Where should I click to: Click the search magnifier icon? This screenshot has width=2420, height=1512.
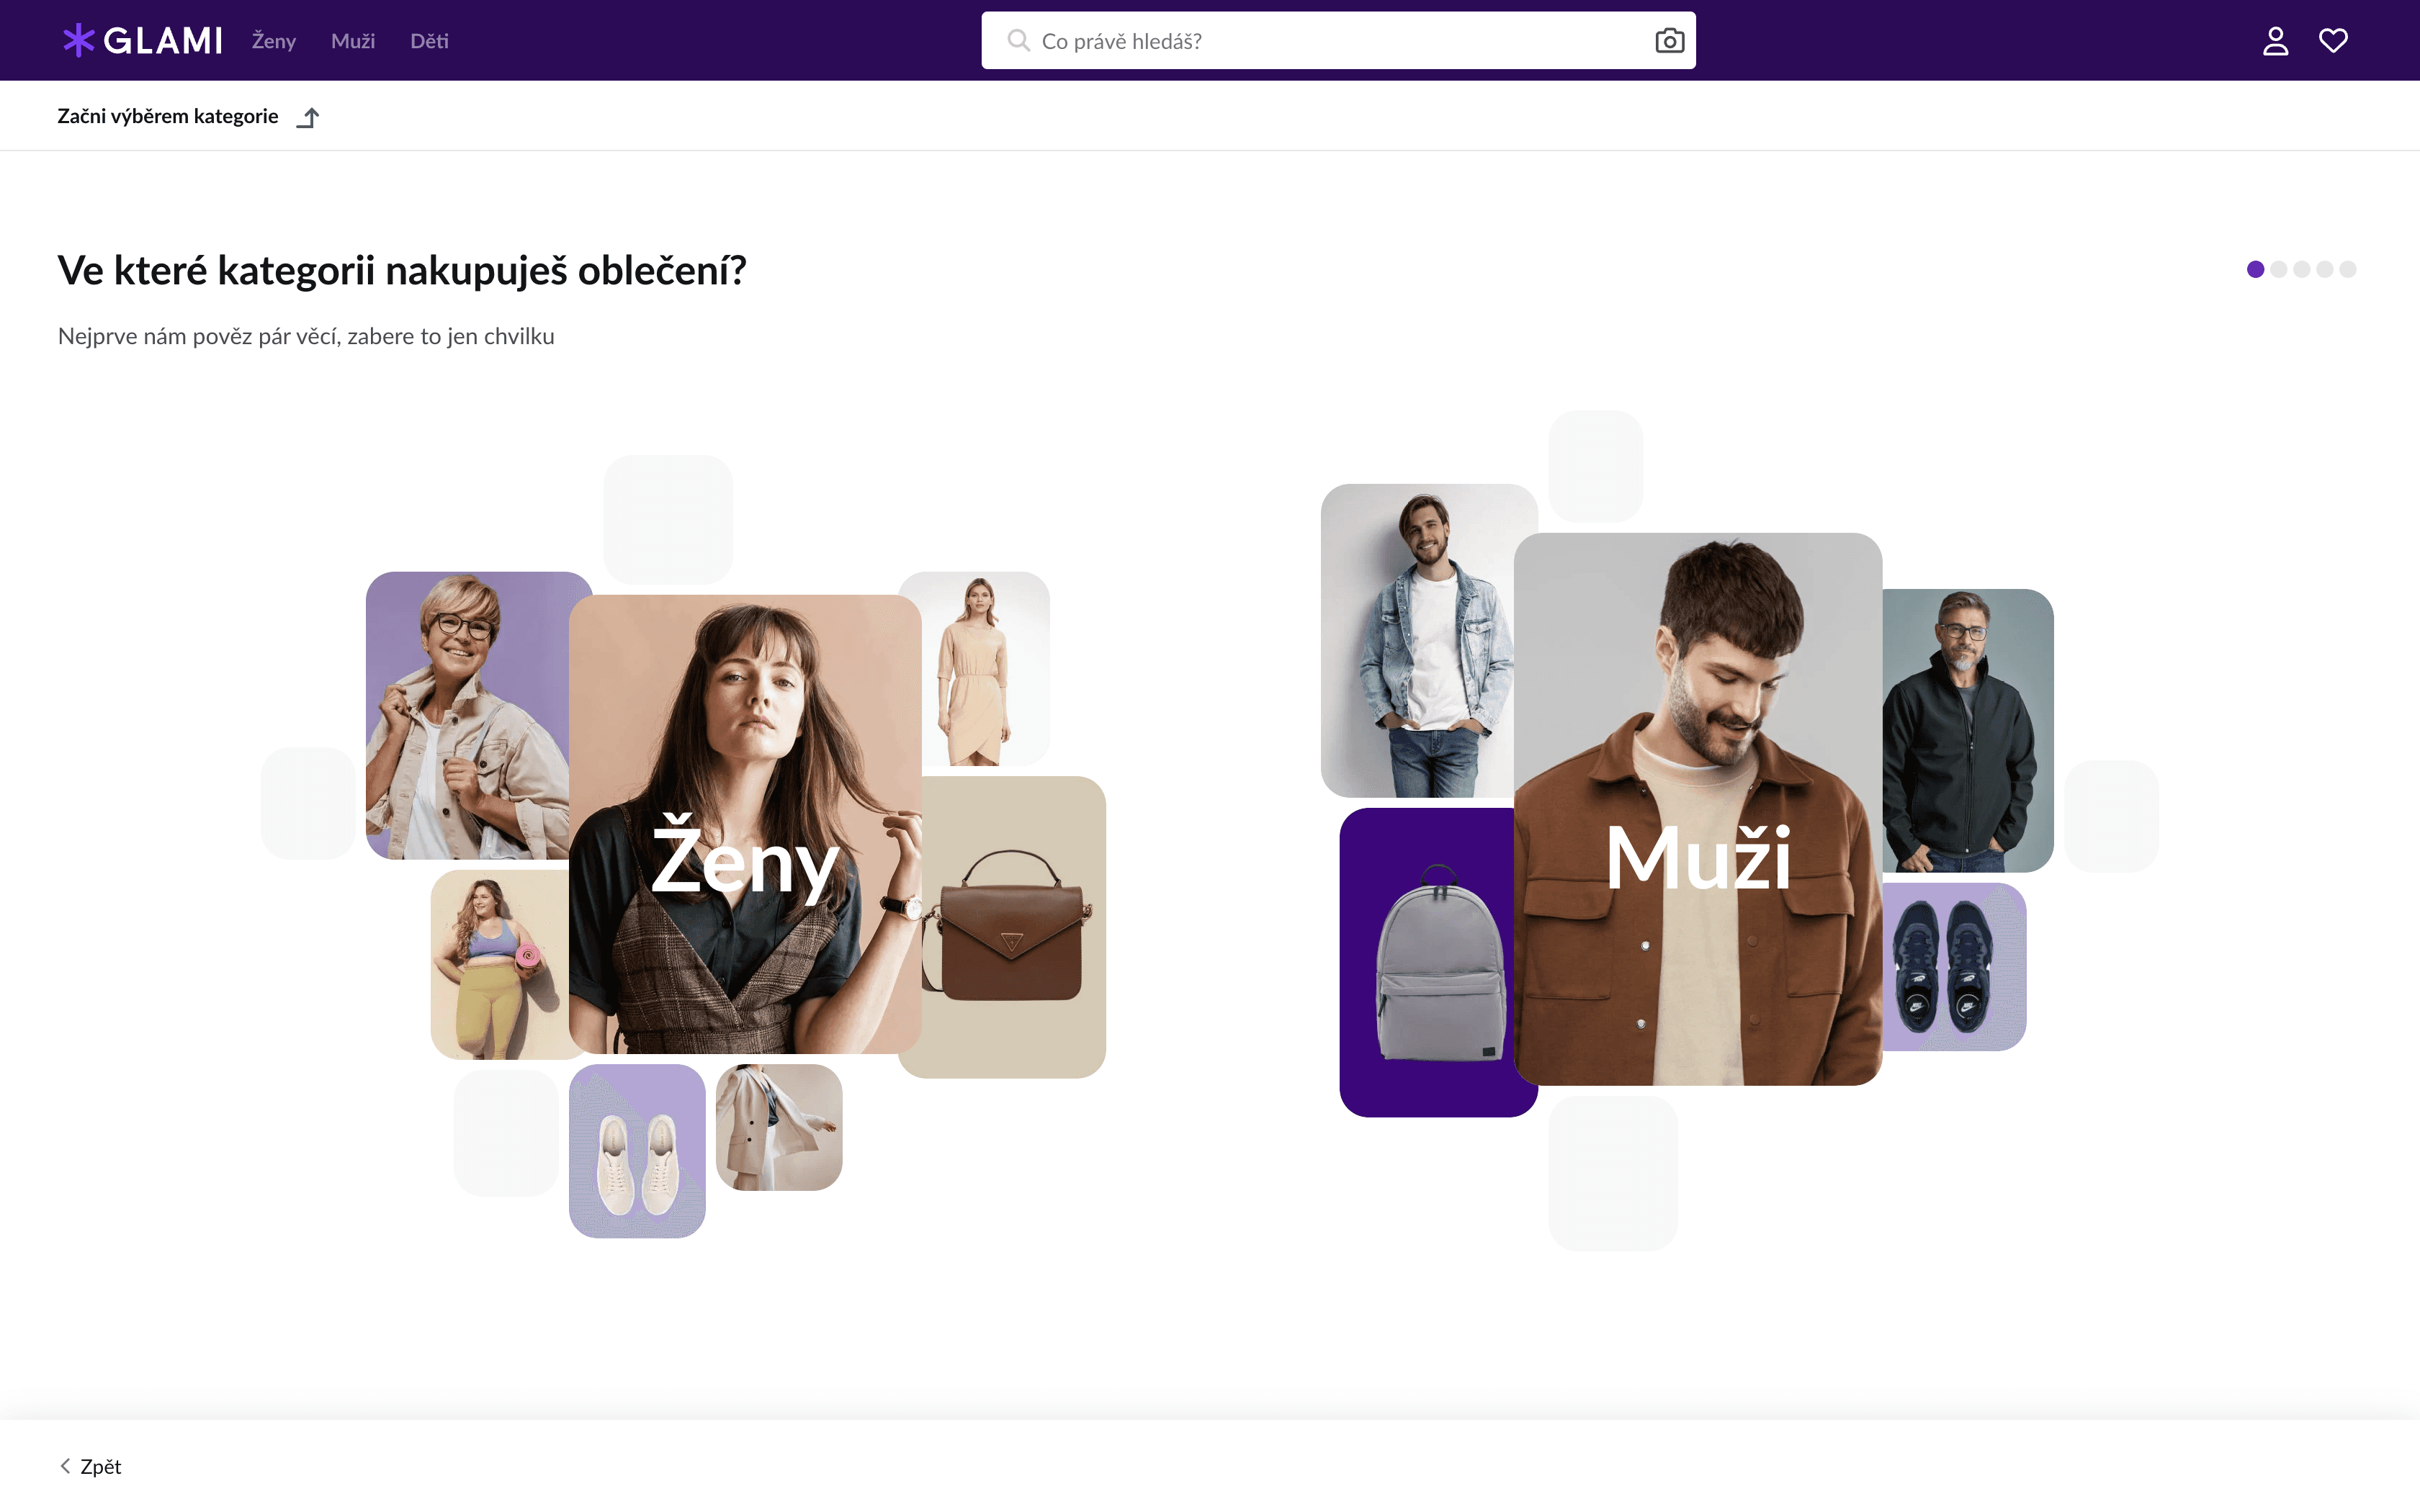[x=1018, y=40]
